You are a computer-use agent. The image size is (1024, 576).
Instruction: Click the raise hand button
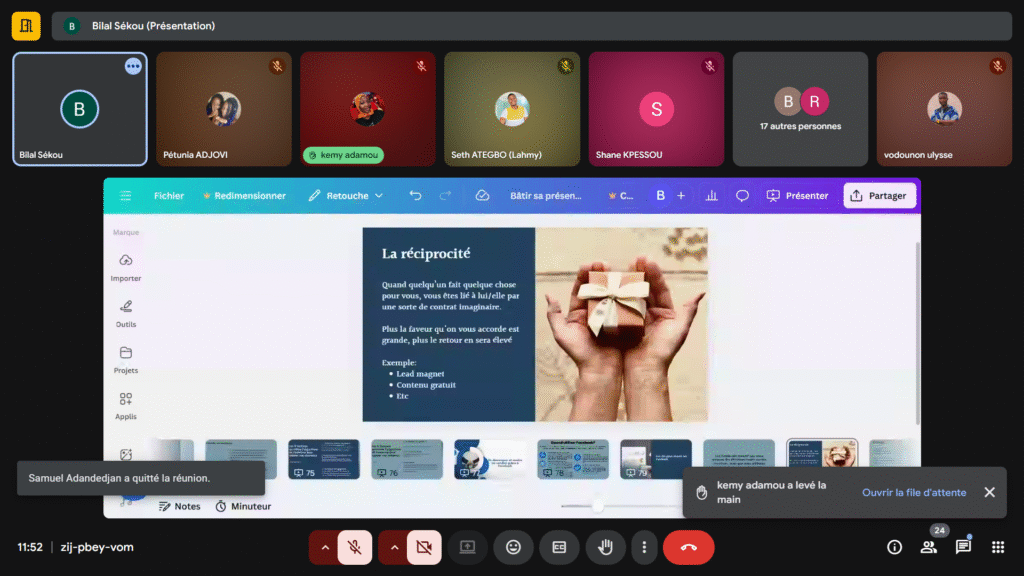[x=605, y=547]
